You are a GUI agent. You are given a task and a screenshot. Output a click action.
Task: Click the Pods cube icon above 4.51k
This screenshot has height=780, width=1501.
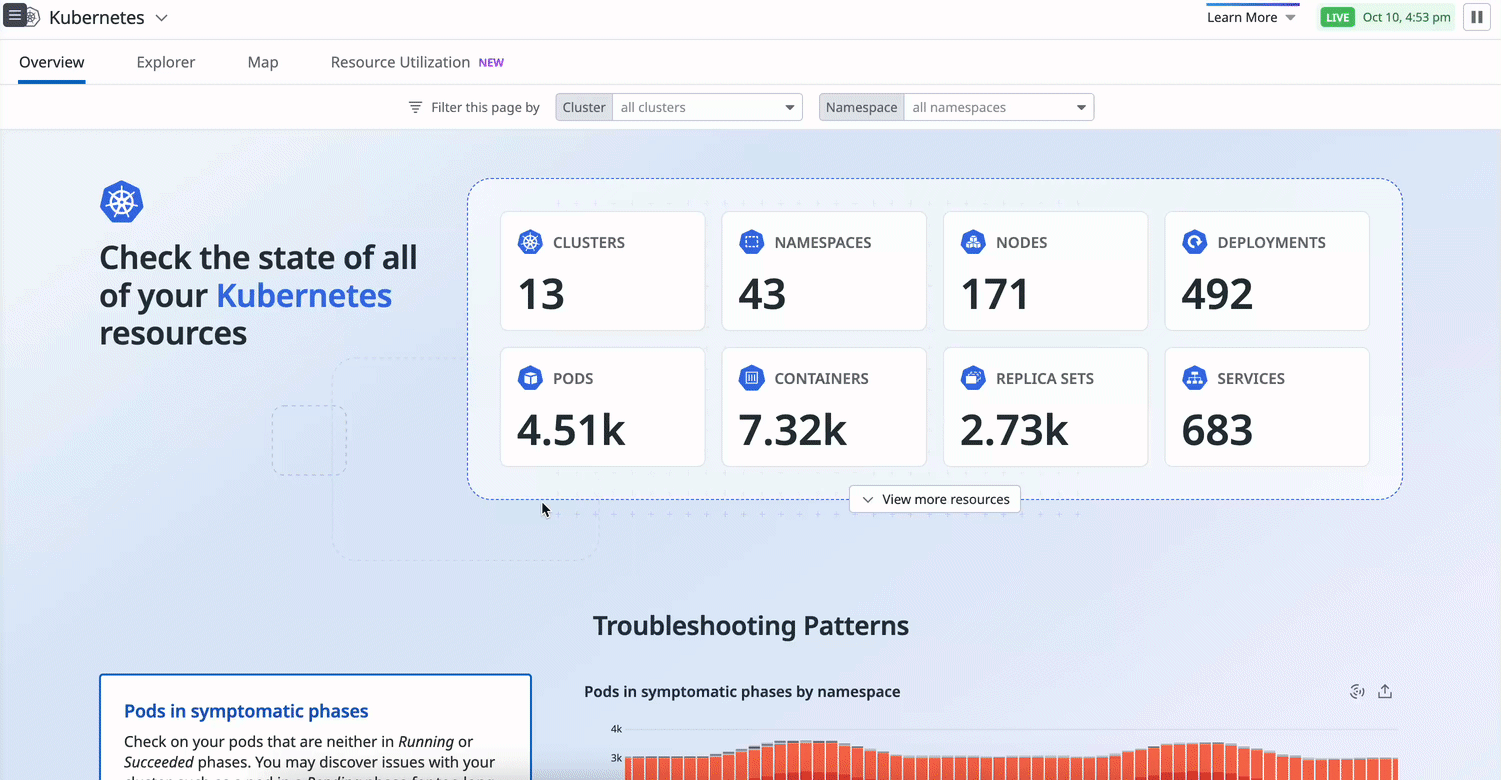[x=530, y=377]
